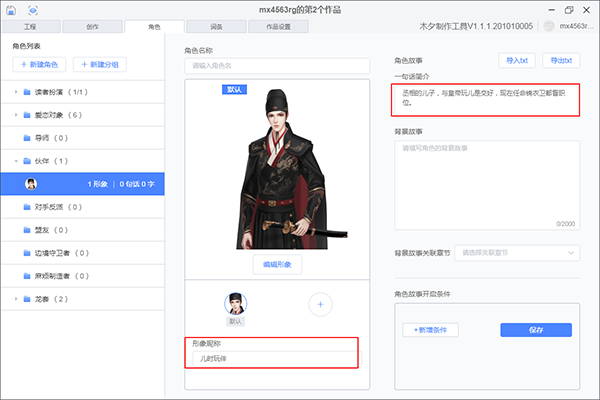Viewport: 600px width, 400px height.
Task: Click the 新建分组 button
Action: (99, 65)
